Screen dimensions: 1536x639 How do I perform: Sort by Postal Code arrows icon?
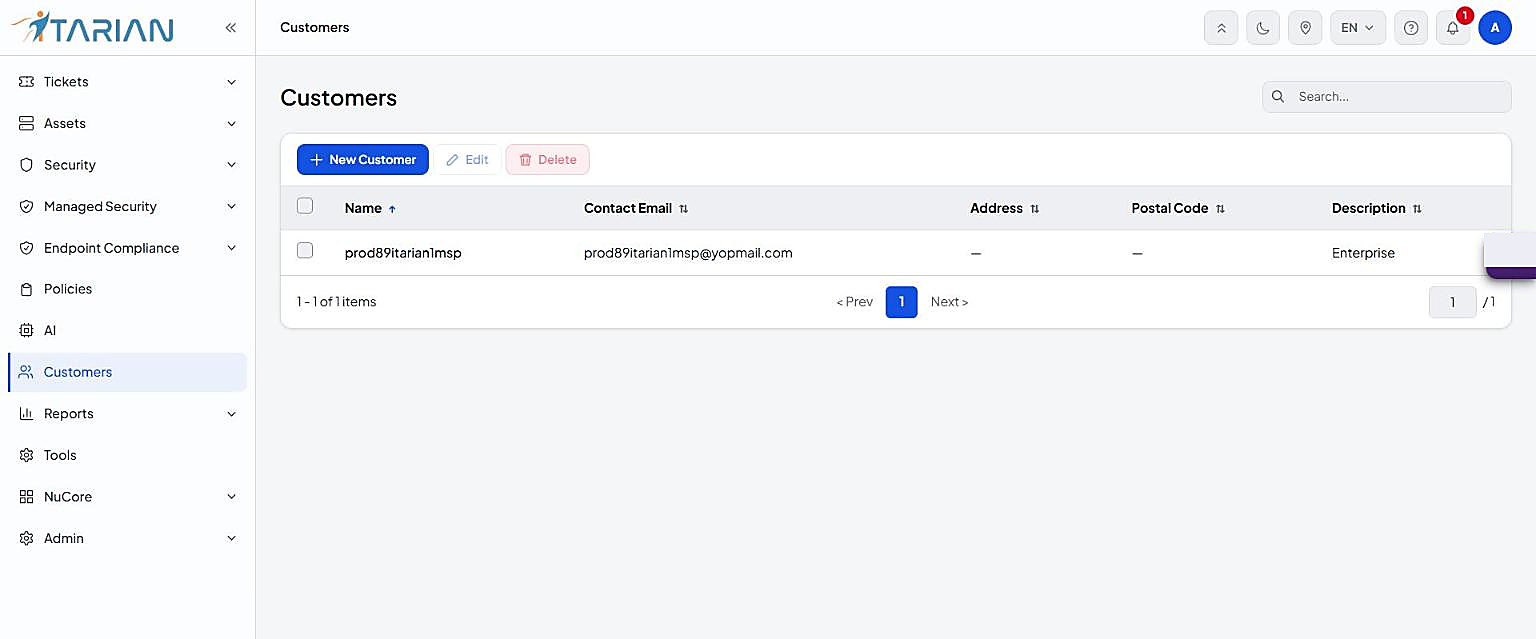pos(1220,209)
